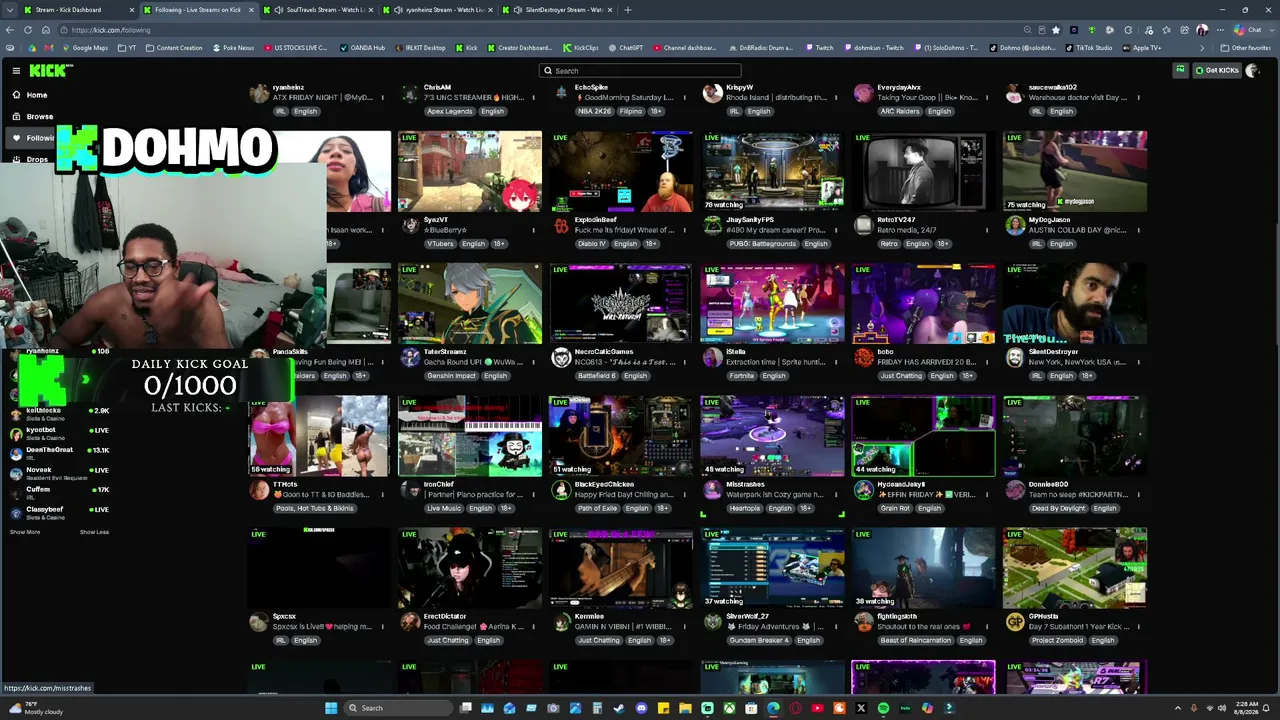Click the green icon left of Get KICKs
The height and width of the screenshot is (720, 1280).
pos(1181,70)
